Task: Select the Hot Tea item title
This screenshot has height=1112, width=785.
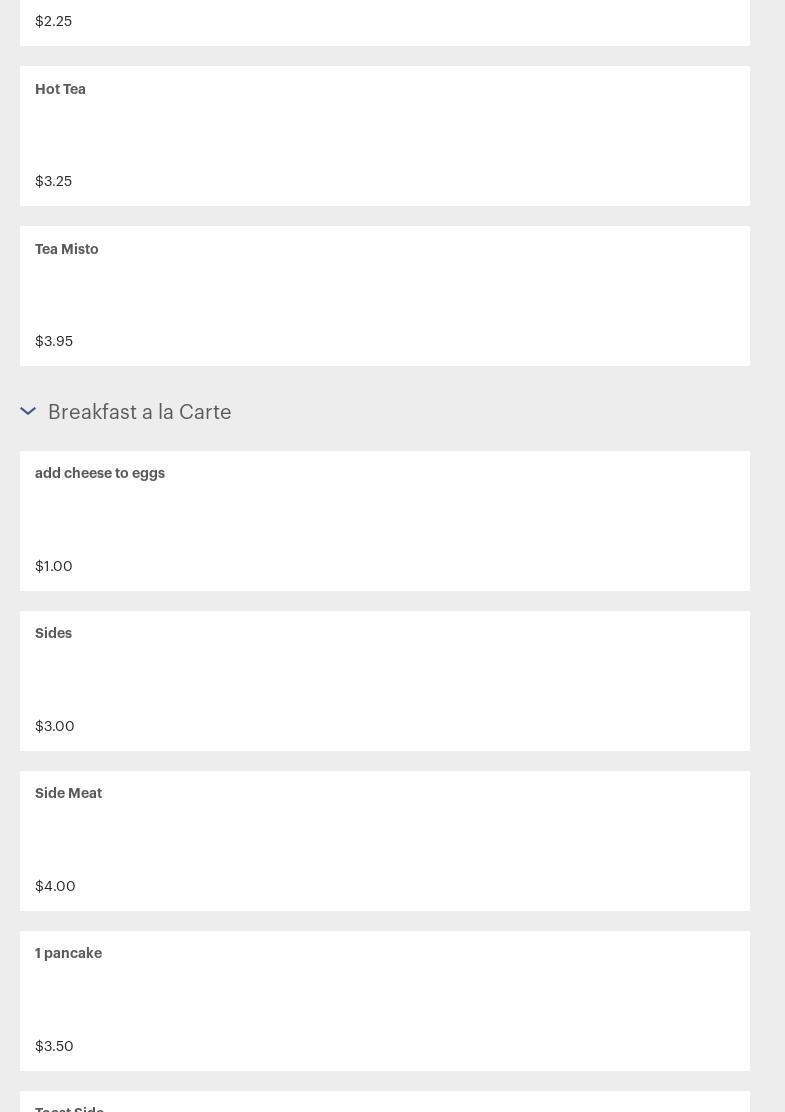Action: click(60, 89)
